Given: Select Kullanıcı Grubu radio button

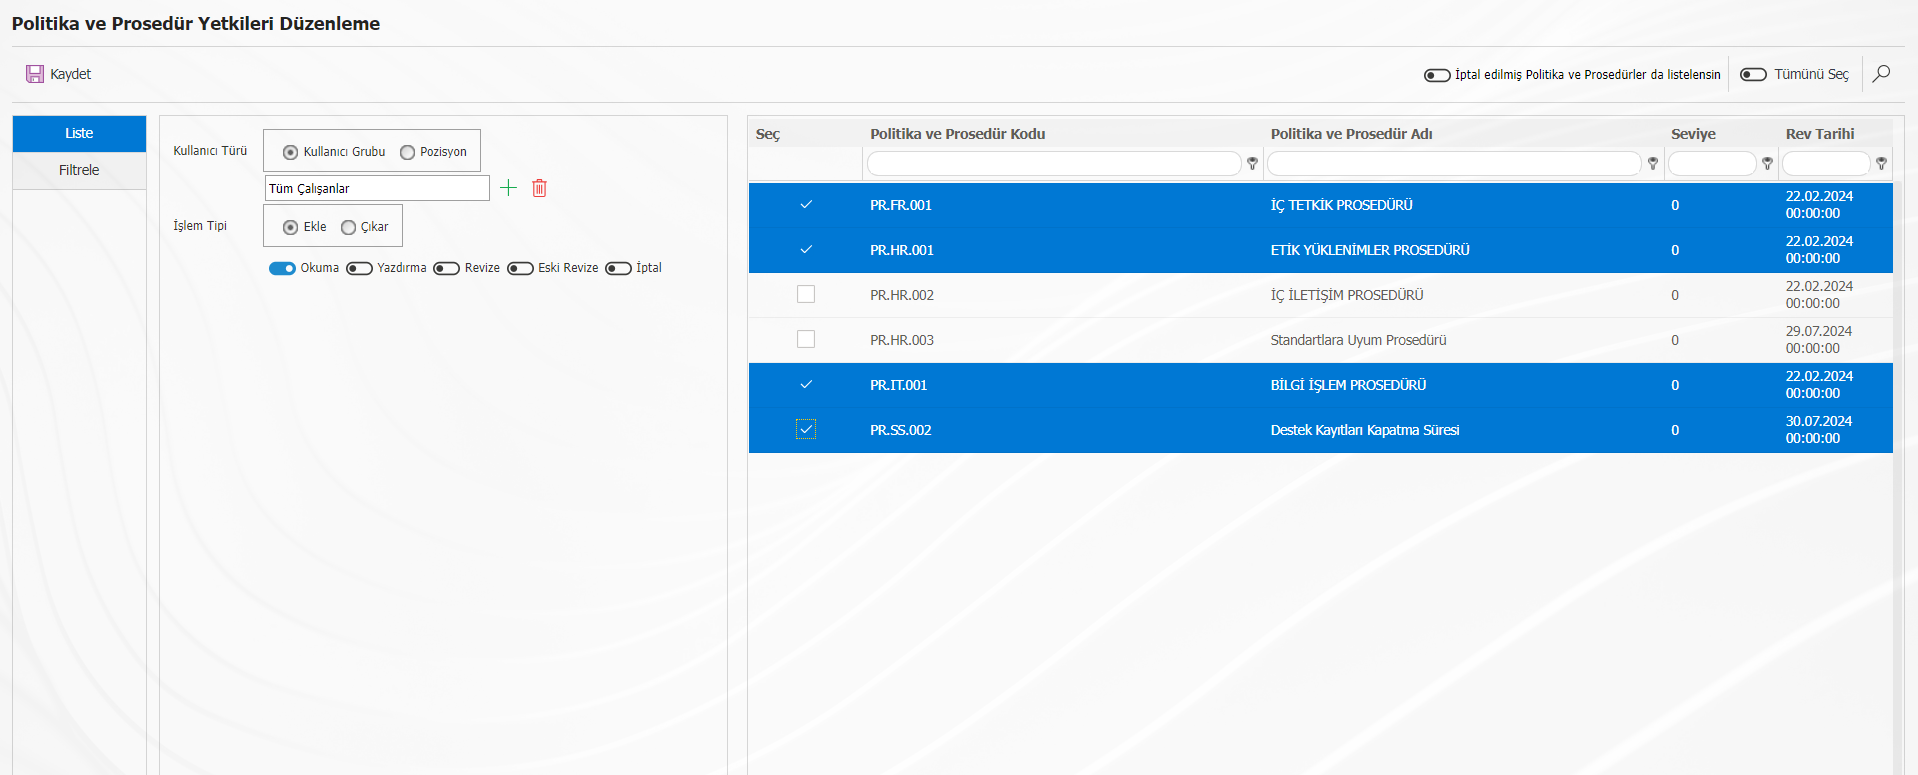Looking at the screenshot, I should 290,152.
